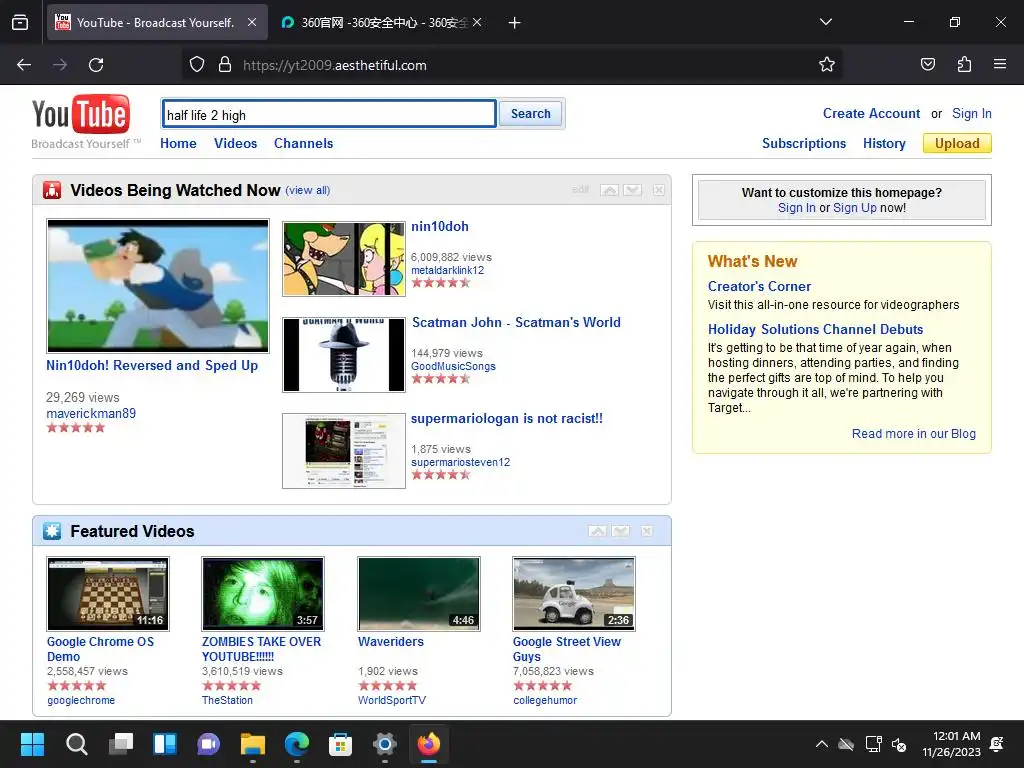Screen dimensions: 1024x768
Task: Open collegehumor channel link
Action: click(545, 700)
